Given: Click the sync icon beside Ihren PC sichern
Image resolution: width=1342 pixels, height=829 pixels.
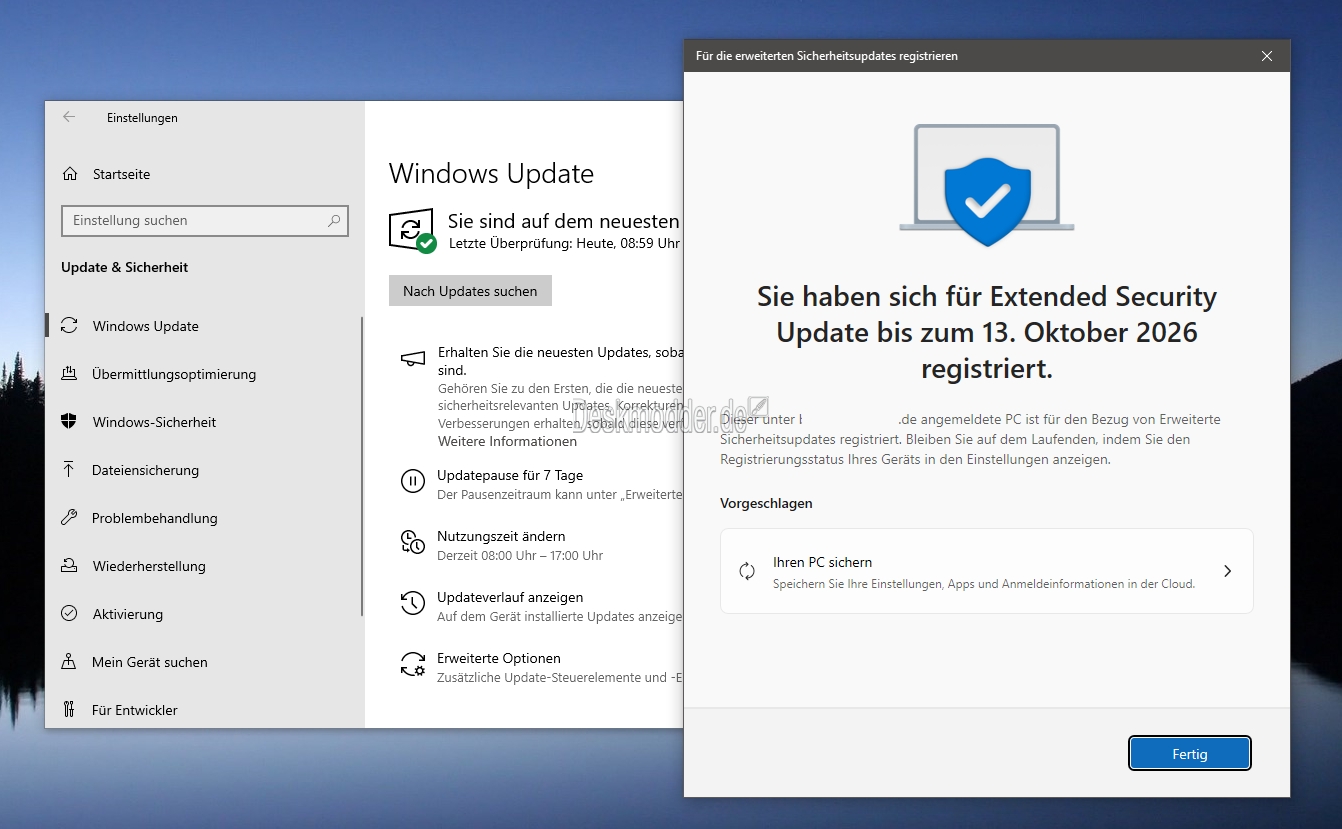Looking at the screenshot, I should coord(747,571).
